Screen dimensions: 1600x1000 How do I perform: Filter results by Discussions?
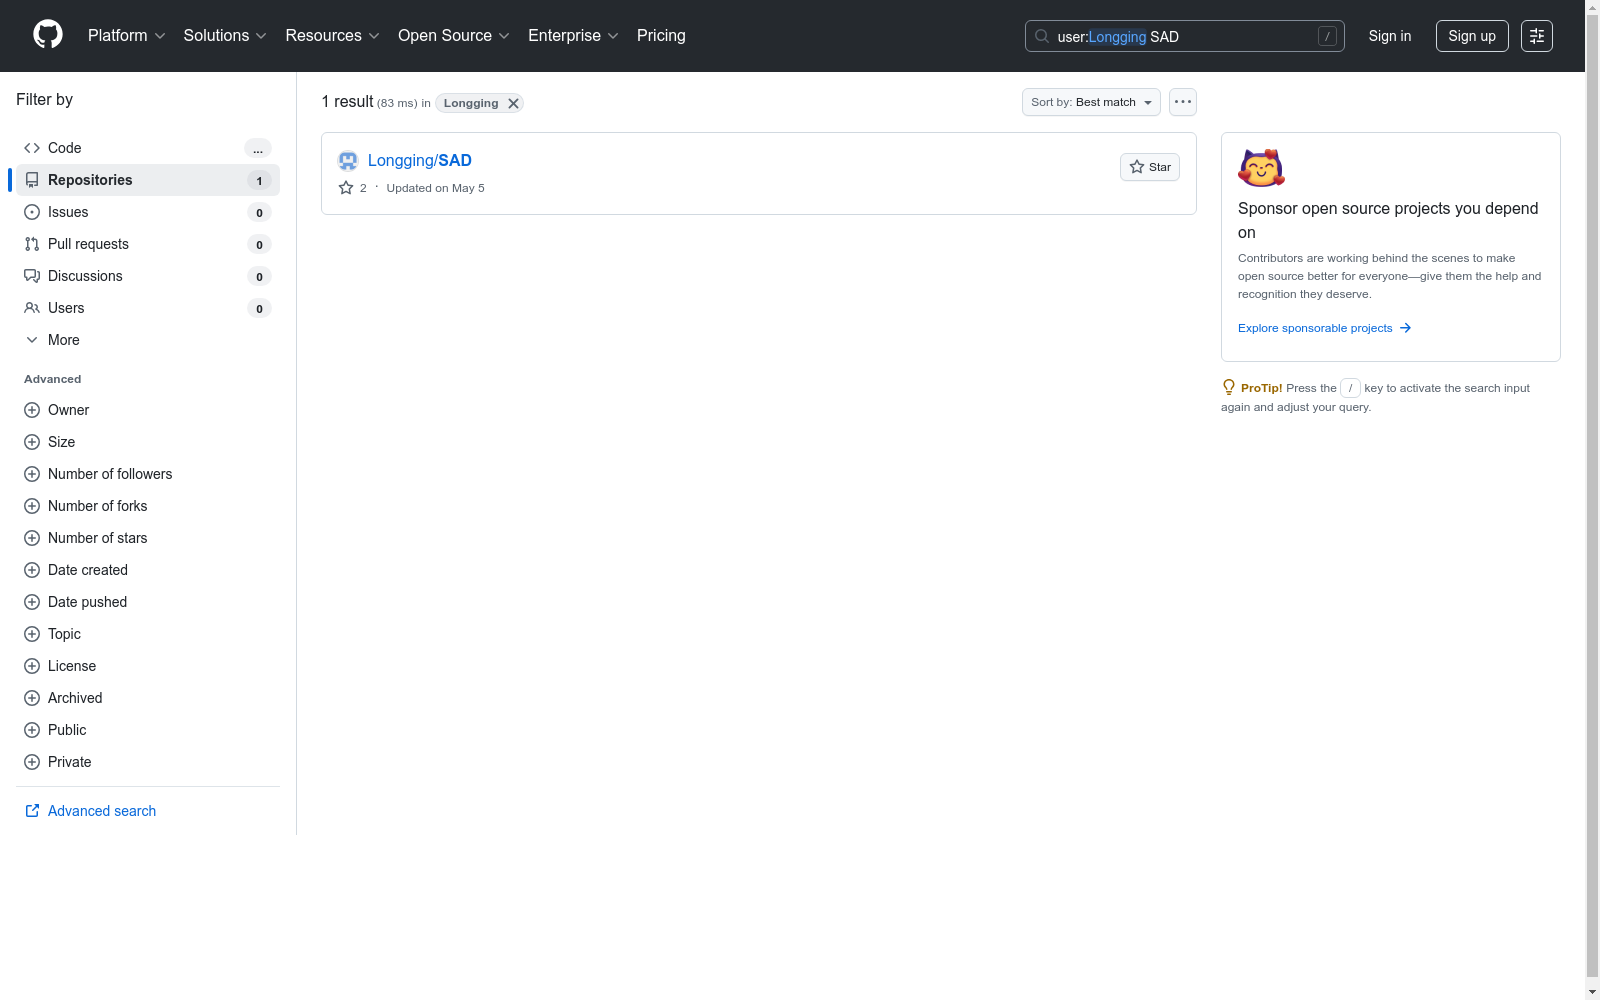pos(148,276)
